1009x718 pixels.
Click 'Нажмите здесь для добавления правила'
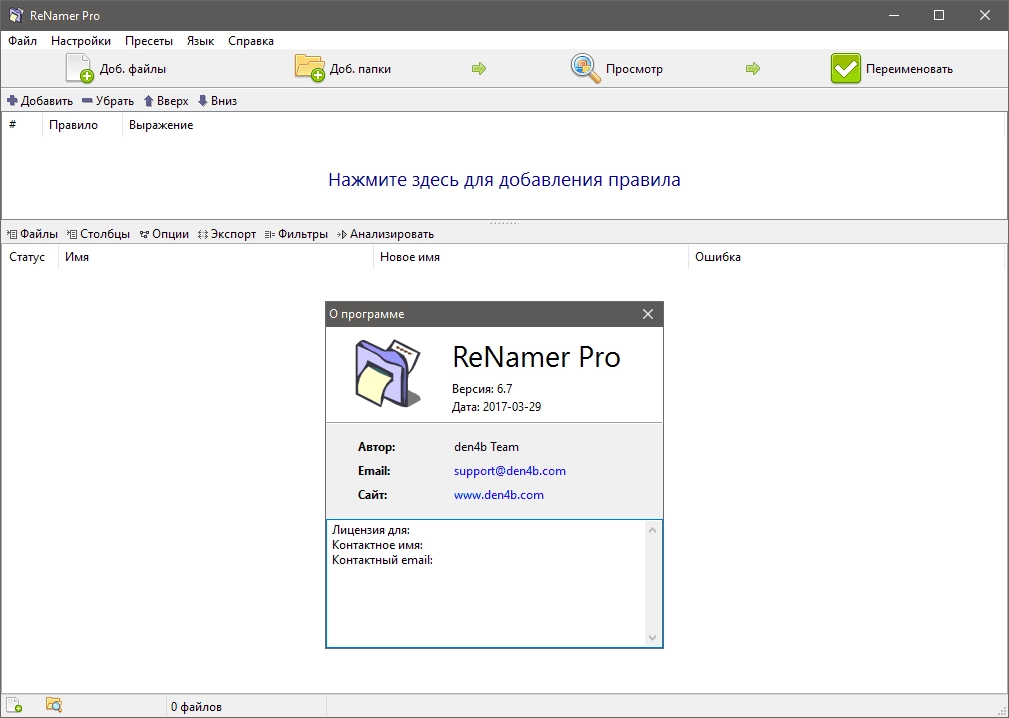(504, 180)
